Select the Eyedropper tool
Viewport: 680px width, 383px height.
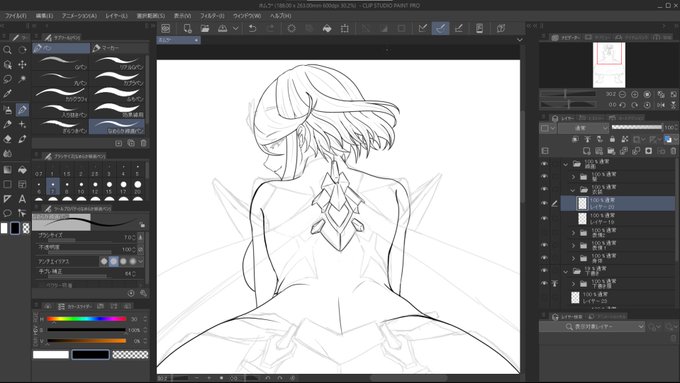coord(7,93)
